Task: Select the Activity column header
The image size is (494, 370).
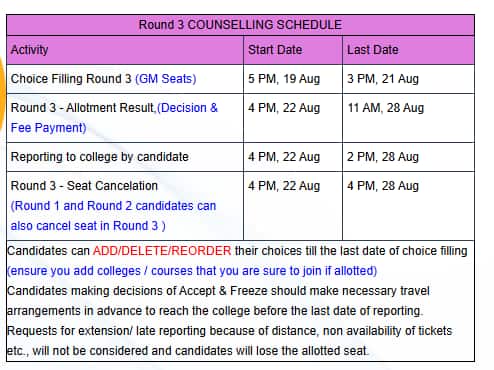Action: click(x=30, y=50)
